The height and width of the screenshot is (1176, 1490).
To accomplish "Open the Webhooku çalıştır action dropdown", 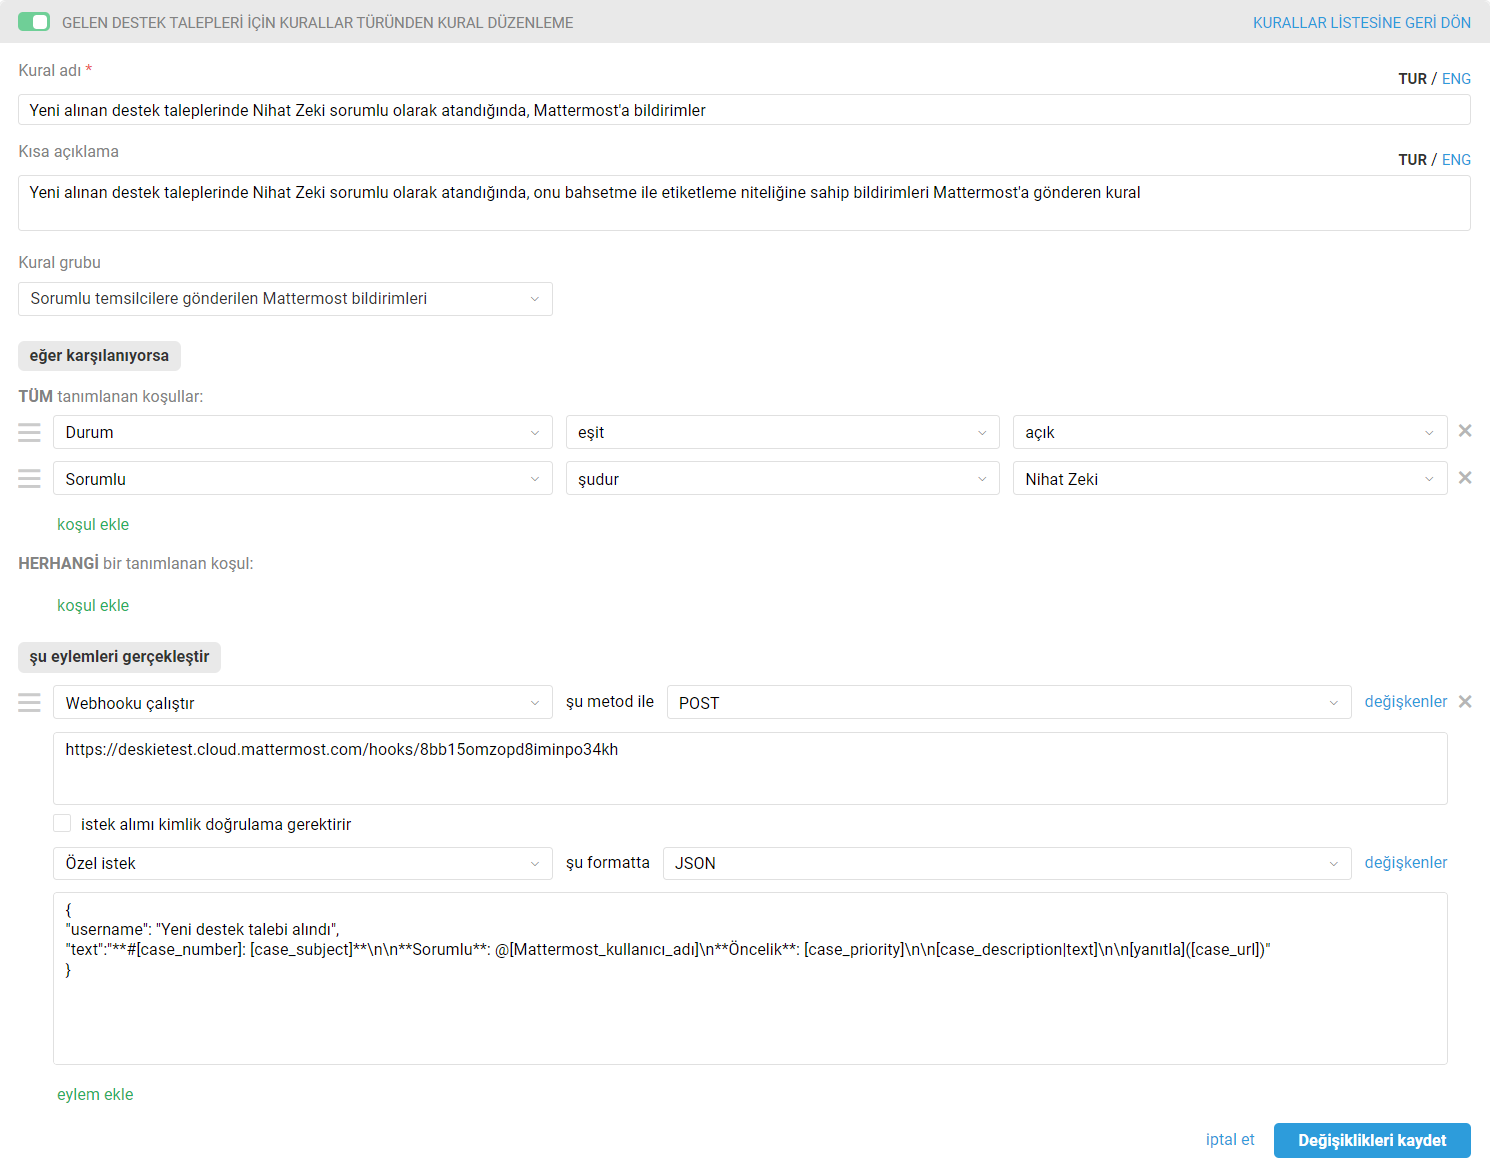I will [x=303, y=702].
